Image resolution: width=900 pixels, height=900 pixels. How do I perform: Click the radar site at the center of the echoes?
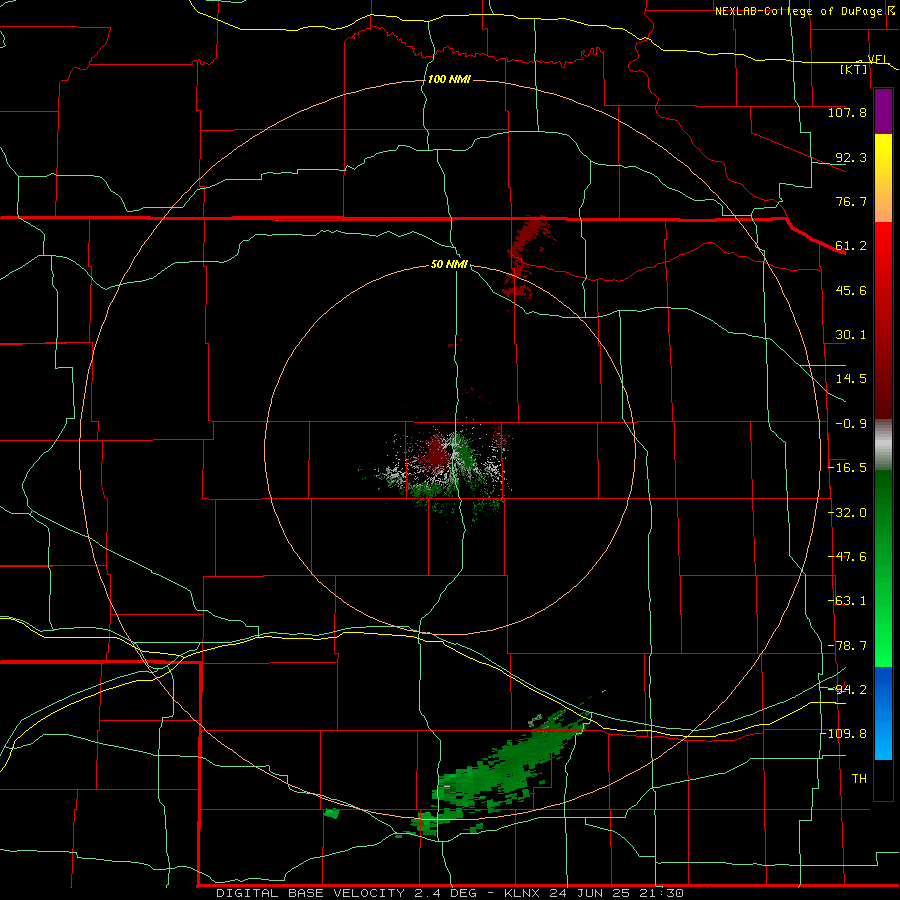coord(451,450)
